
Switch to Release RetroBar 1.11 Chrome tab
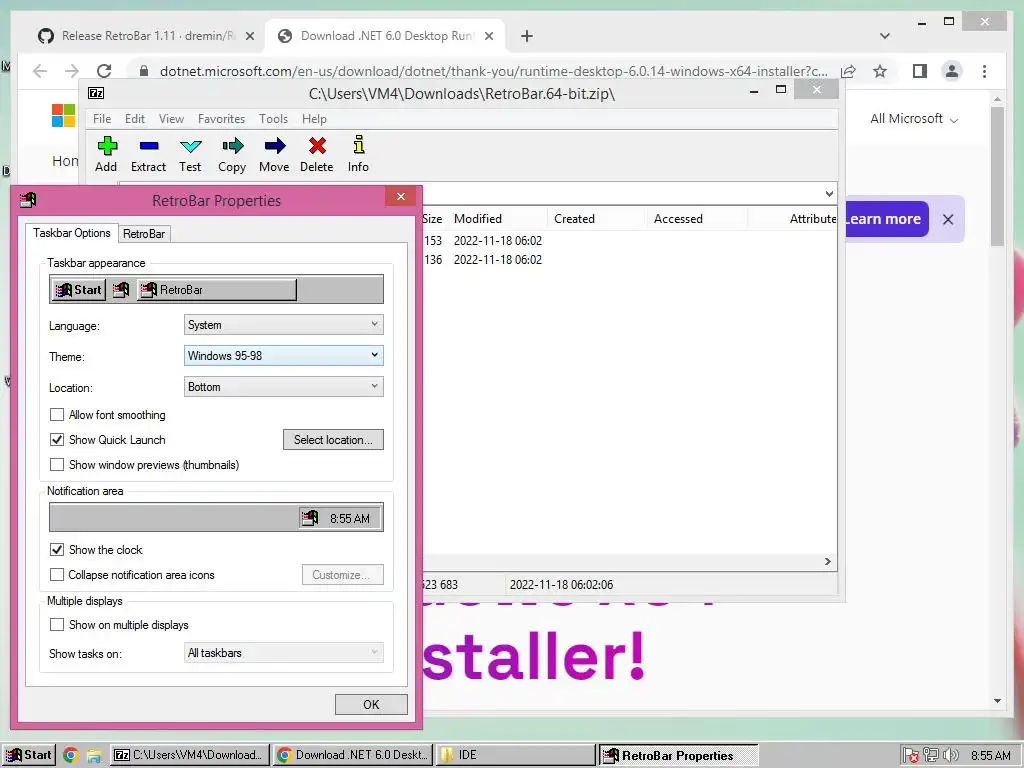(x=146, y=36)
